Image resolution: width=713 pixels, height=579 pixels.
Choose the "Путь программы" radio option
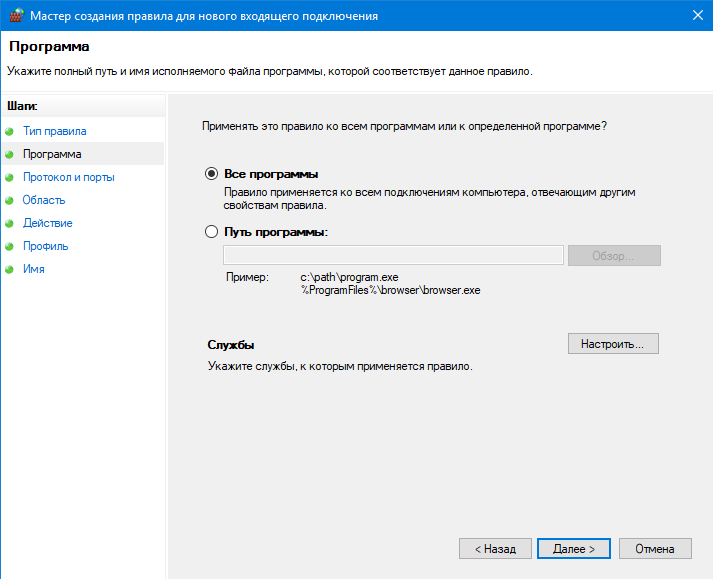tap(211, 232)
